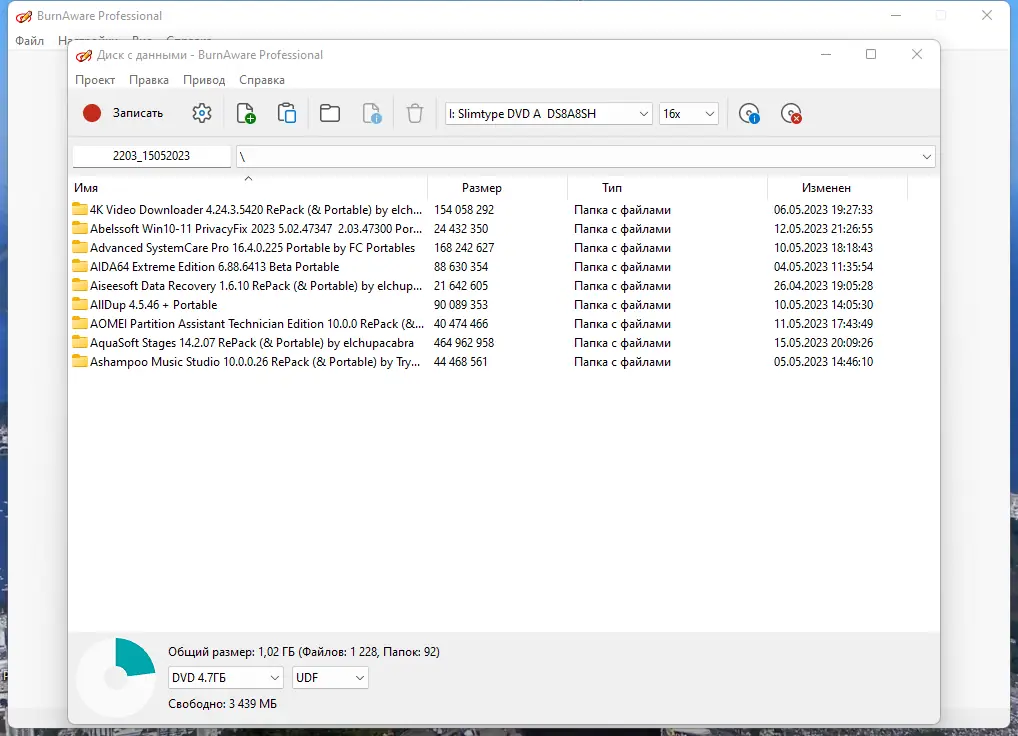This screenshot has width=1018, height=736.
Task: Click the trash delete icon
Action: (x=415, y=114)
